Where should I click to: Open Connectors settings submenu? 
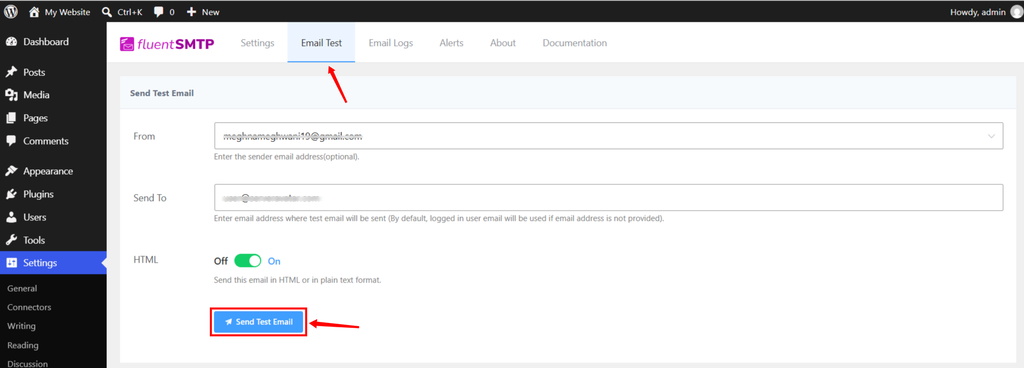pyautogui.click(x=29, y=307)
